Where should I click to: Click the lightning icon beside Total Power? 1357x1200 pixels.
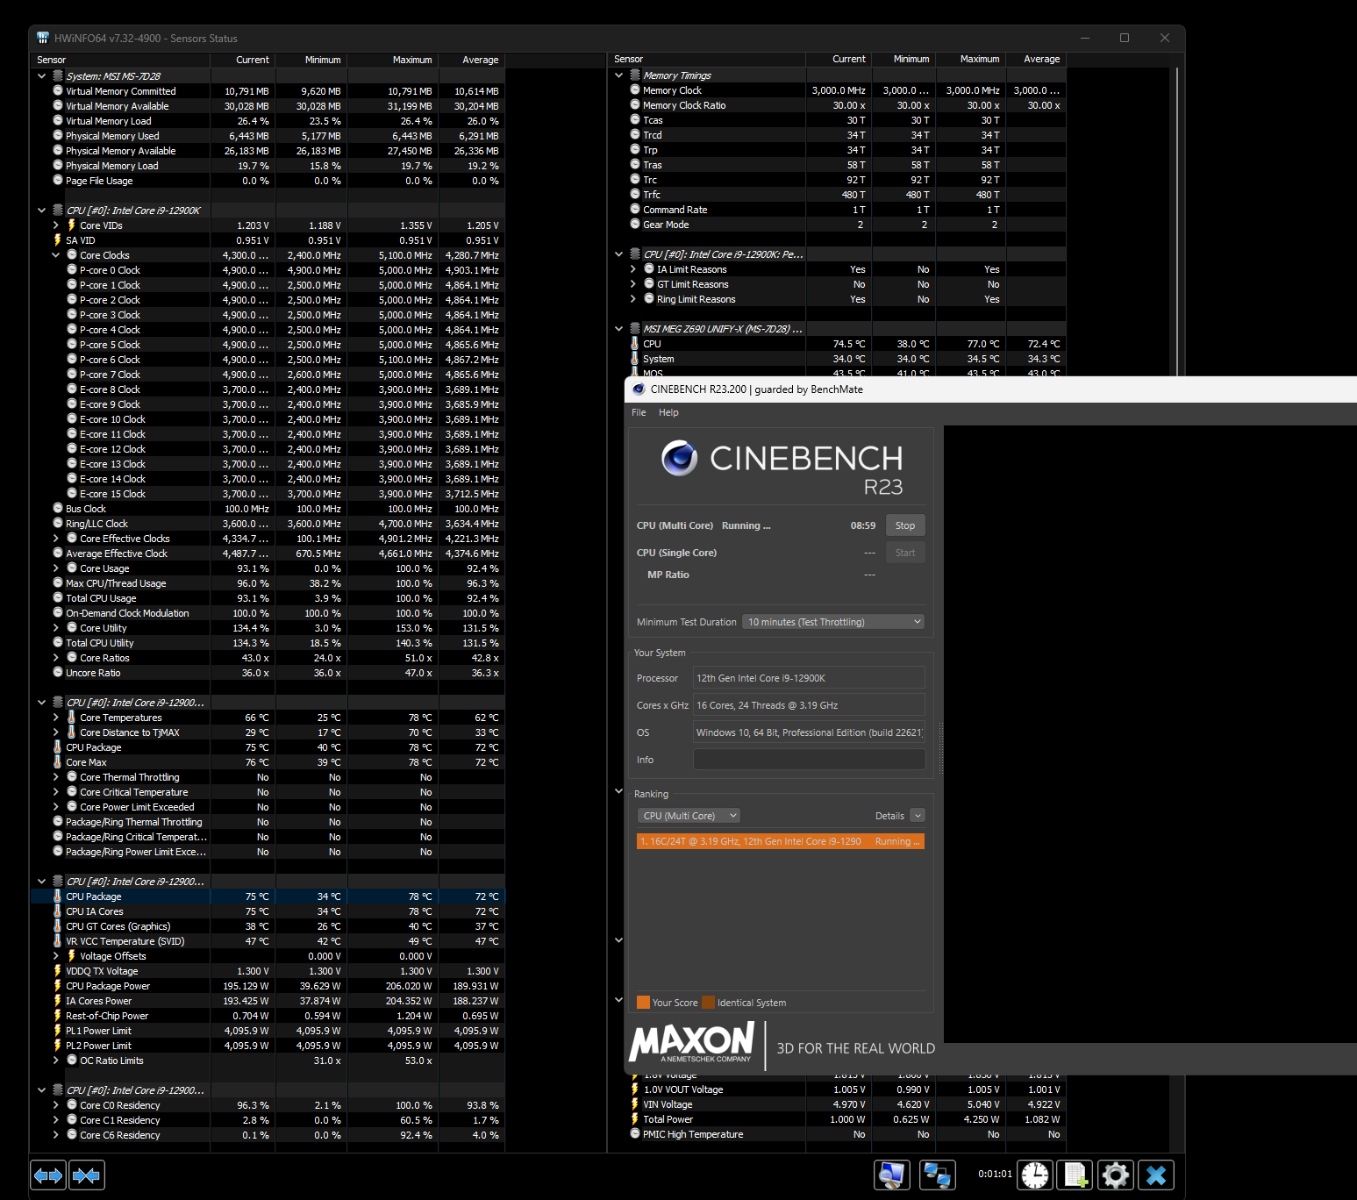[x=635, y=1120]
